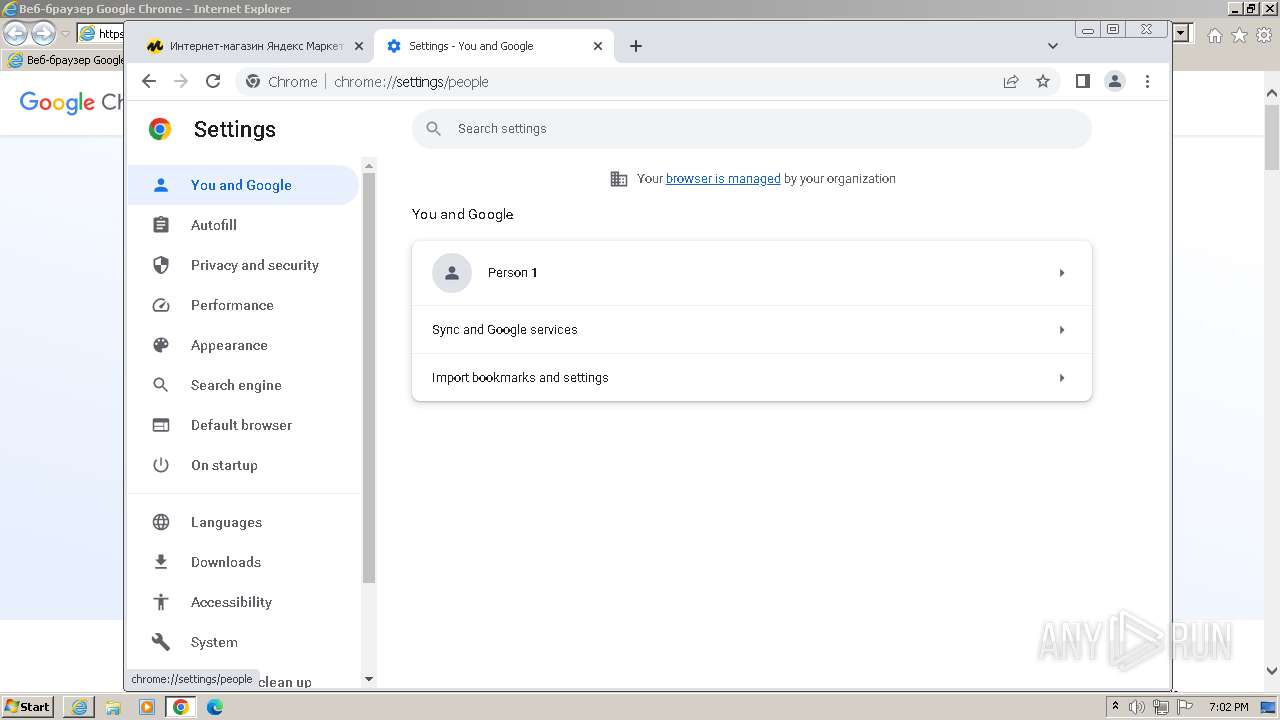Open Downloads settings label

(x=226, y=562)
